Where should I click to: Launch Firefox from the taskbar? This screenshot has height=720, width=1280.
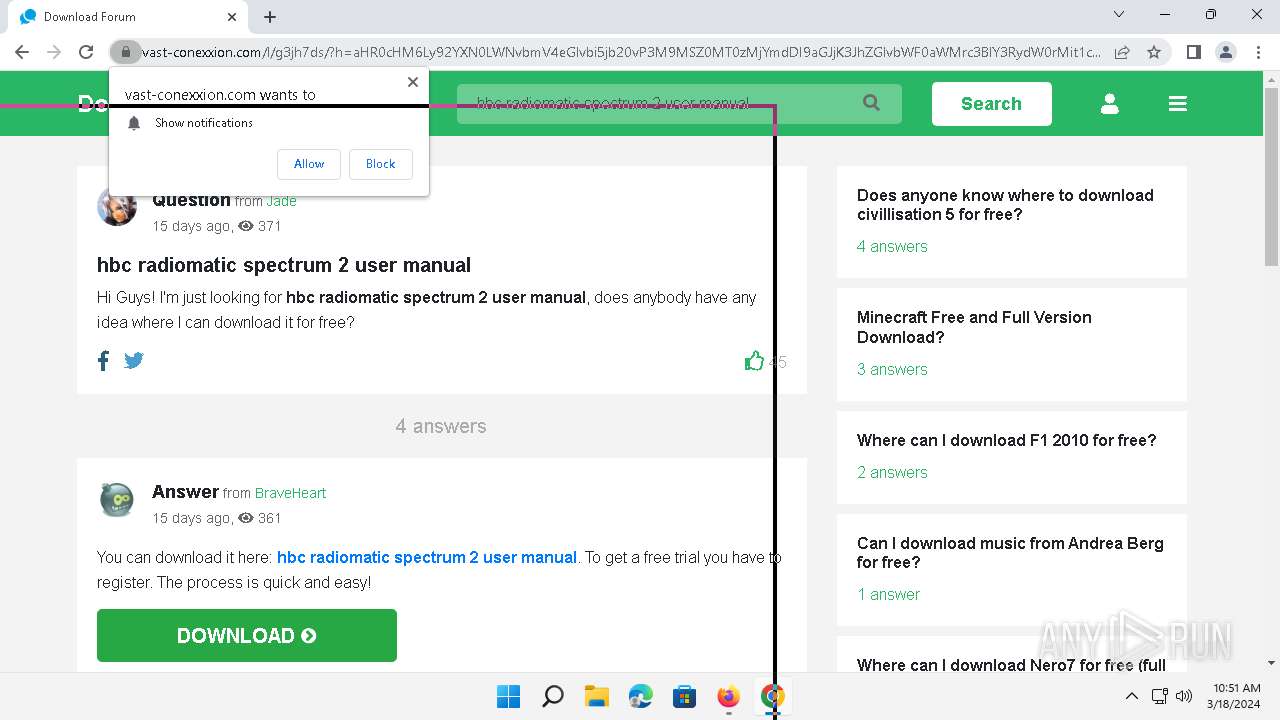tap(729, 696)
